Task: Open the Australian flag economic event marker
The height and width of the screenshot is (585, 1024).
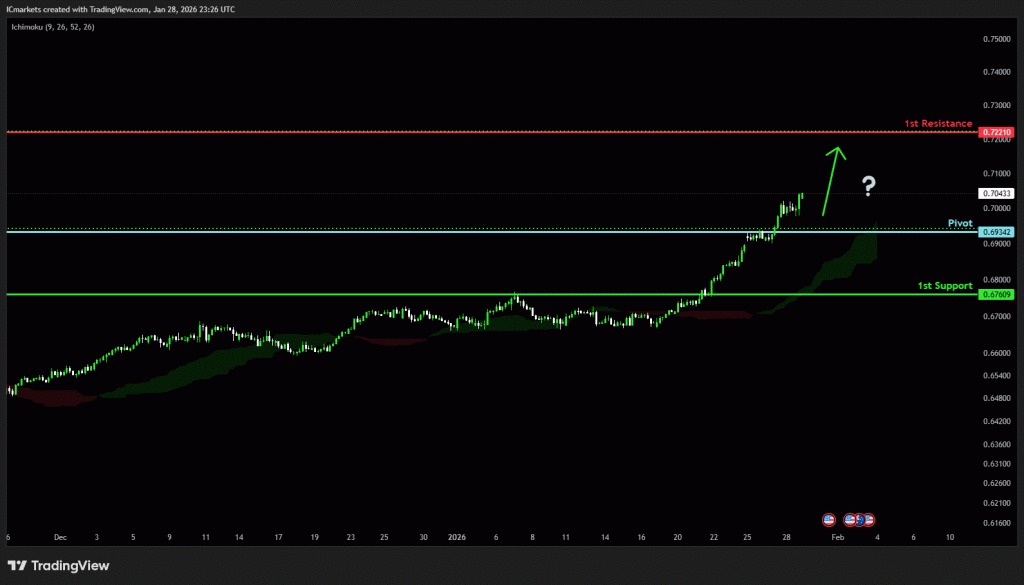Action: point(859,520)
